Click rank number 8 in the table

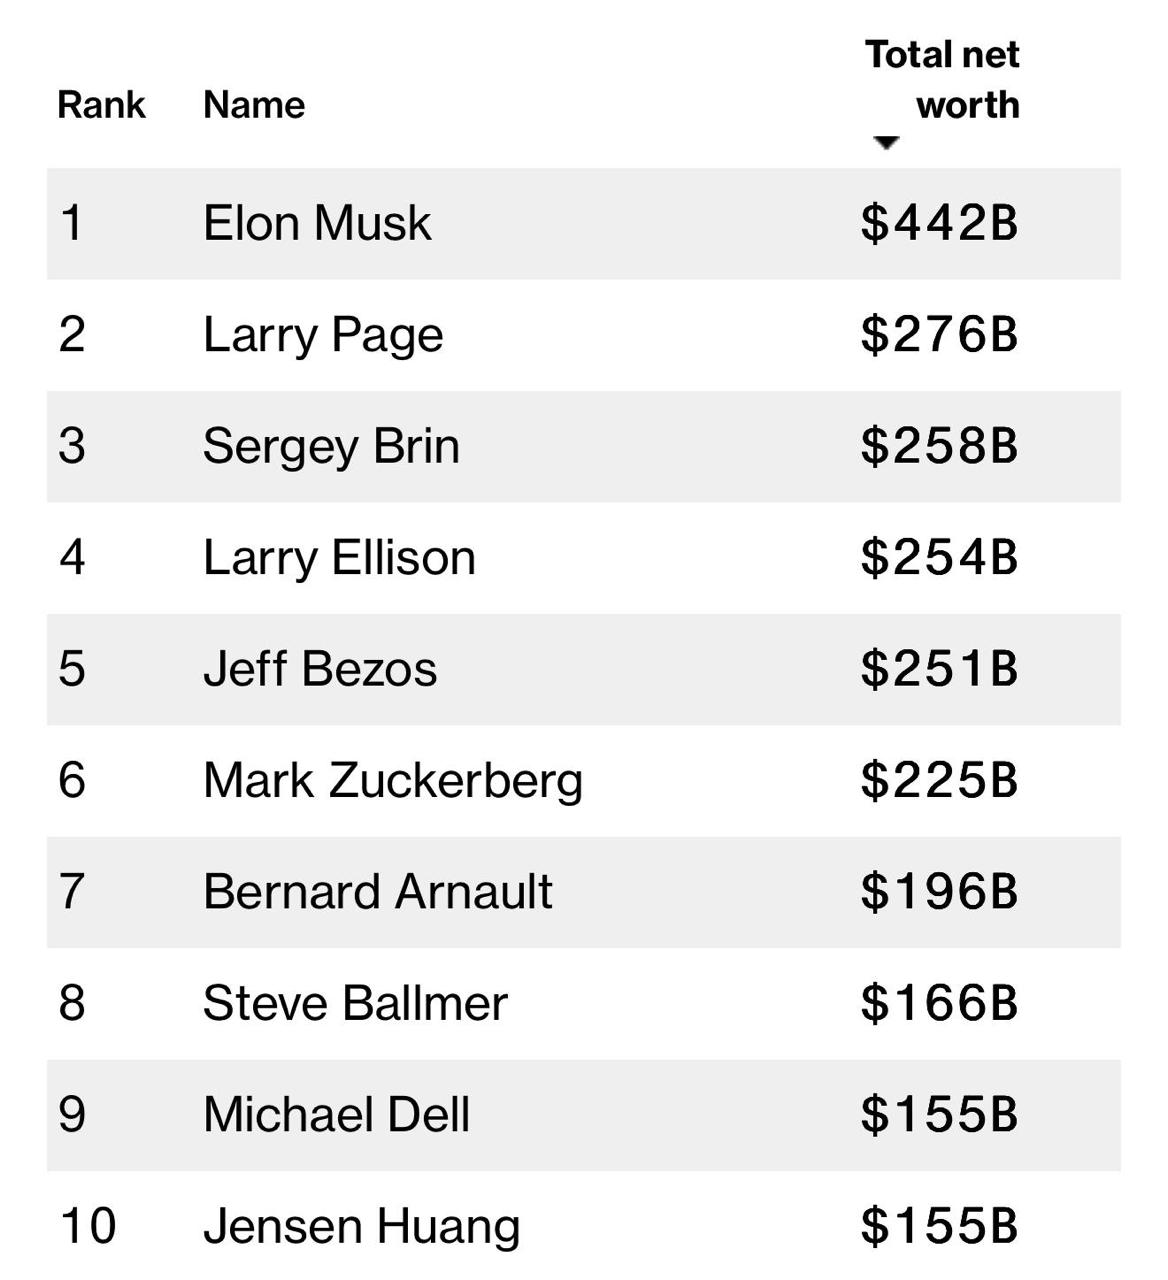coord(72,1003)
